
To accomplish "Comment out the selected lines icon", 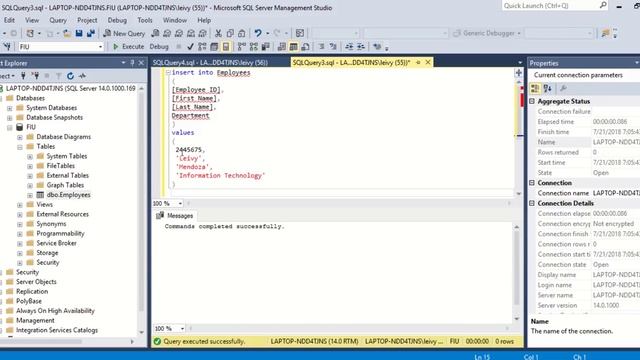I will pos(322,47).
